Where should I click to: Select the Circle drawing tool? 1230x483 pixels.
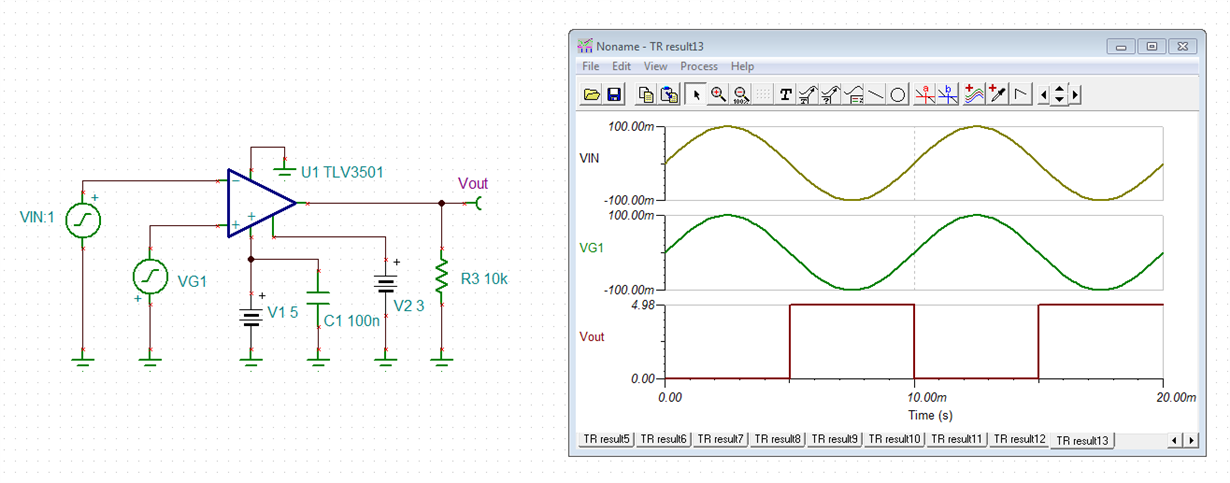coord(898,95)
